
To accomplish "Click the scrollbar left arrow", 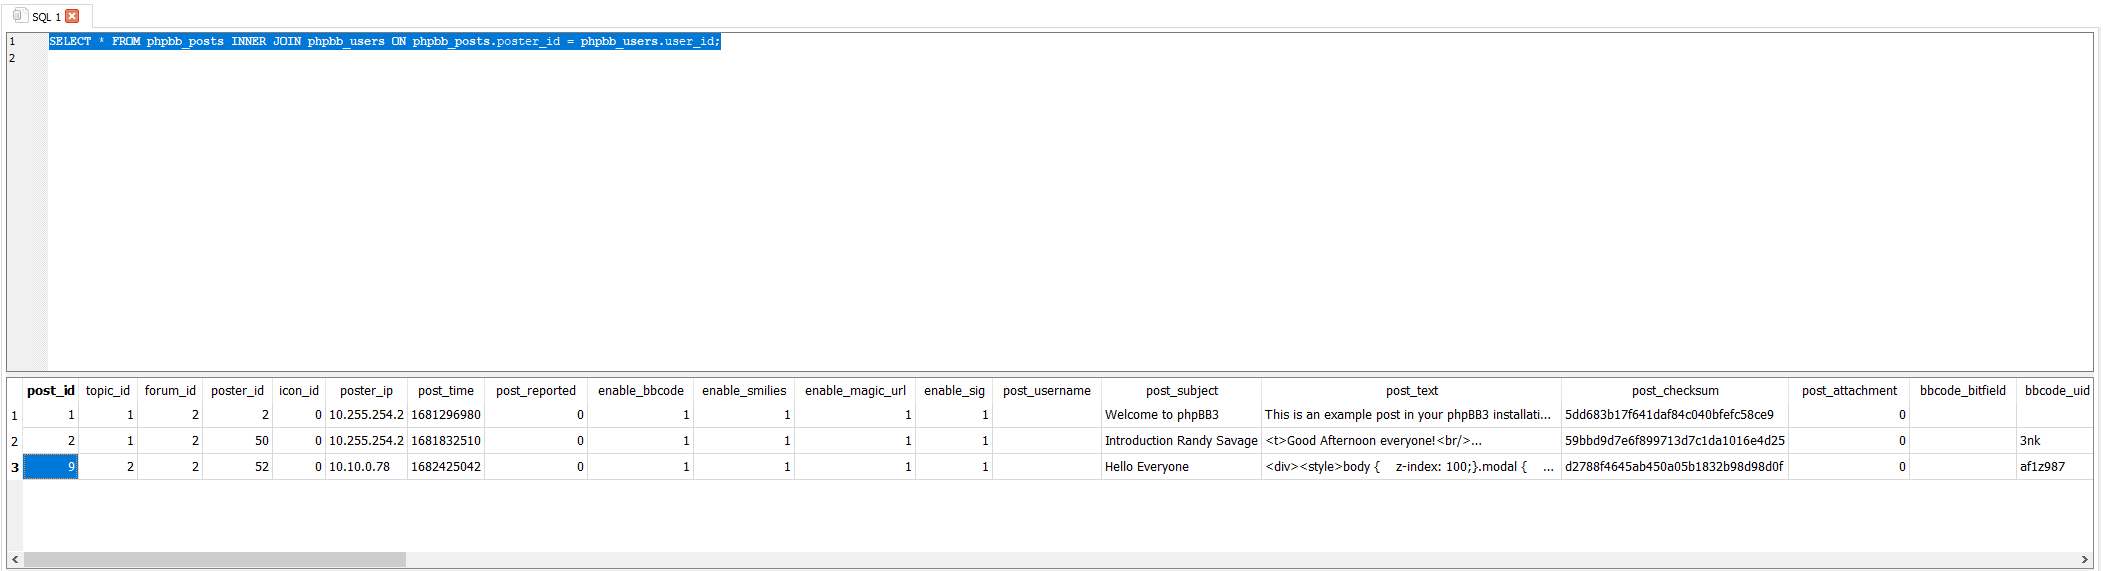I will pyautogui.click(x=14, y=560).
